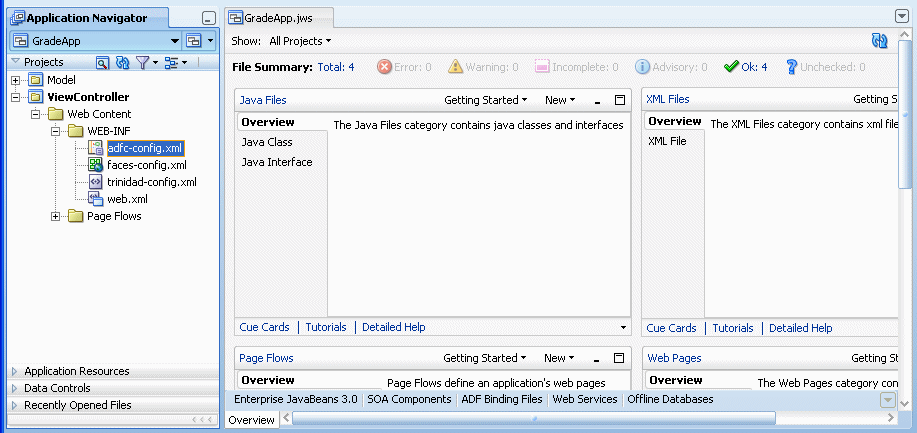Image resolution: width=917 pixels, height=433 pixels.
Task: Expand the Recently Opened Files section
Action: pos(15,405)
